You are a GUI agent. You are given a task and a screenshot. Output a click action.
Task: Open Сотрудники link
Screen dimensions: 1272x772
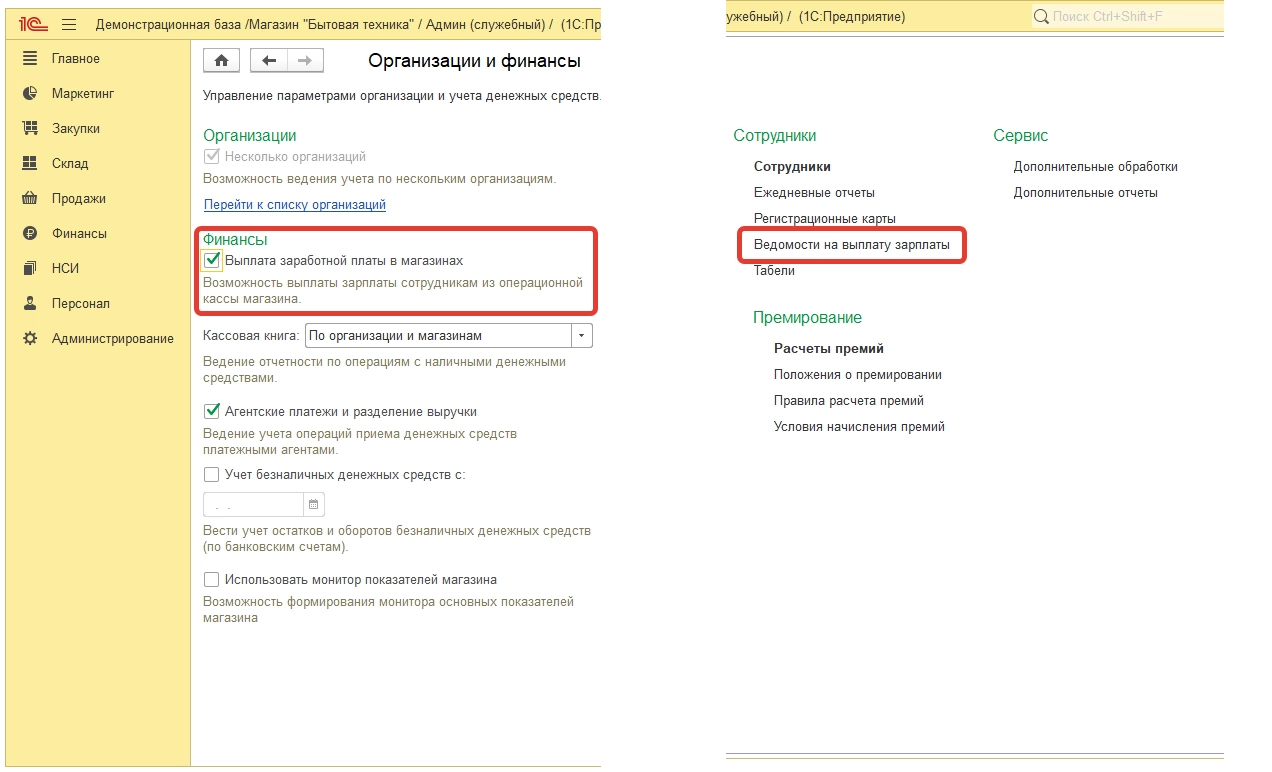click(x=792, y=167)
